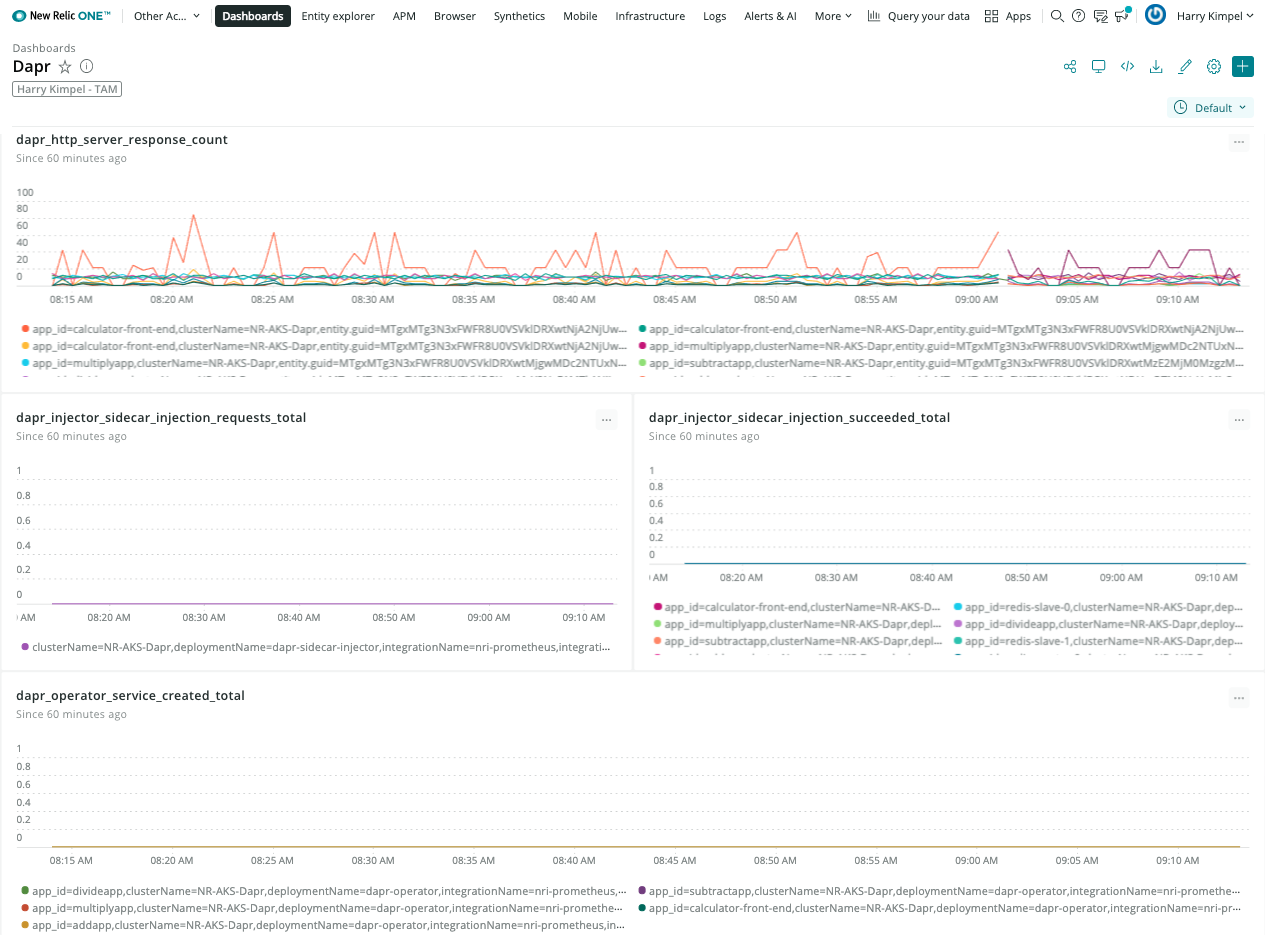Toggle app_id=divideapp series in service_created legend
1265x935 pixels.
[324, 891]
